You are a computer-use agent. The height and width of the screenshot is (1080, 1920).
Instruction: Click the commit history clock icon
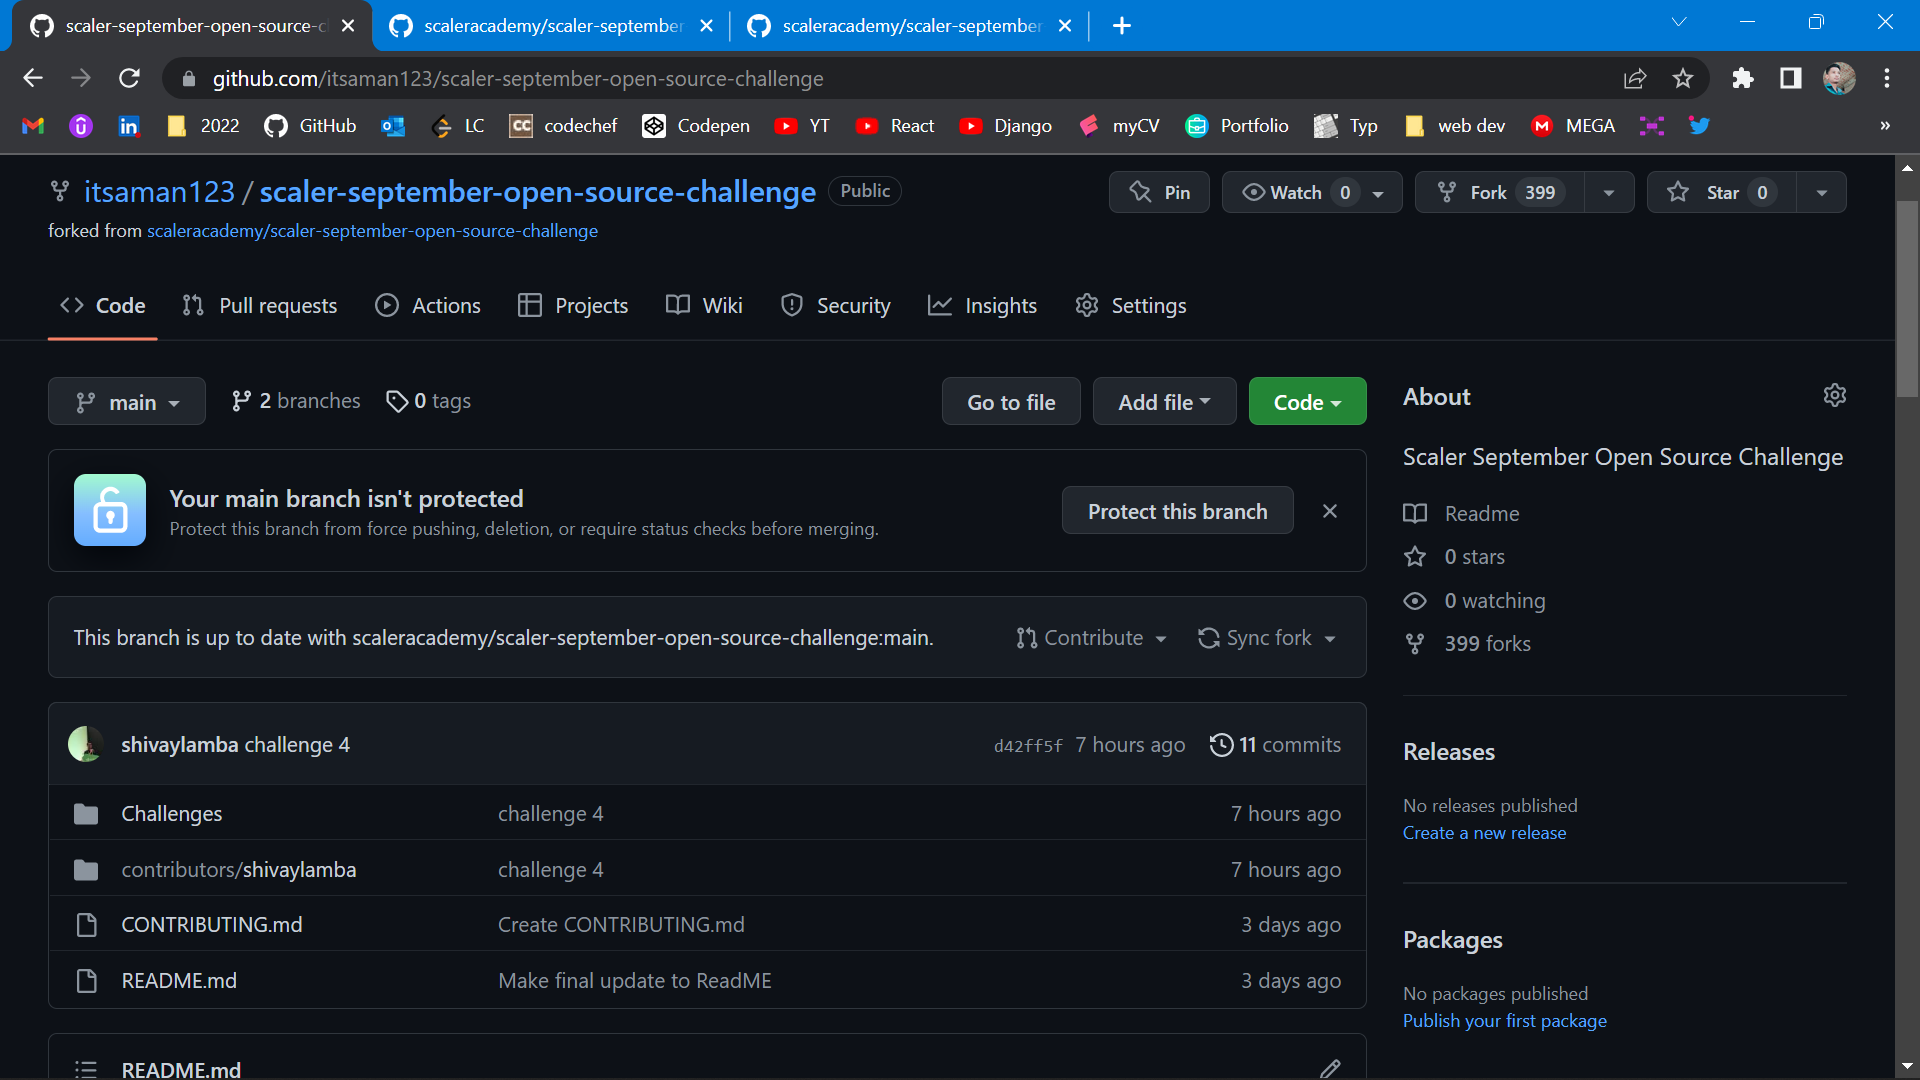[x=1221, y=745]
